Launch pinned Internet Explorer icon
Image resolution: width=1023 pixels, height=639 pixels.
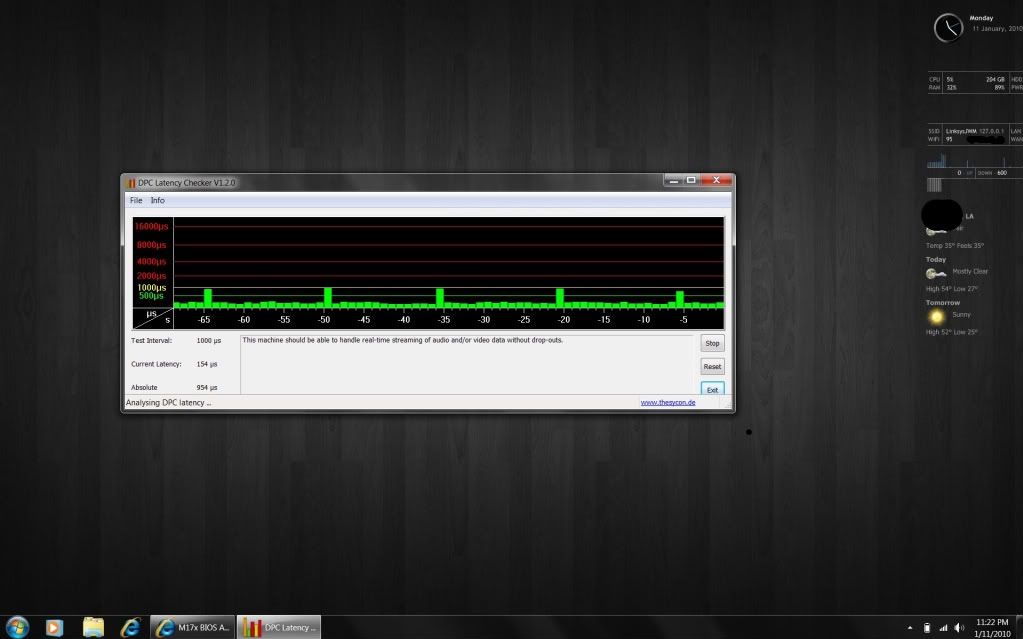point(130,627)
